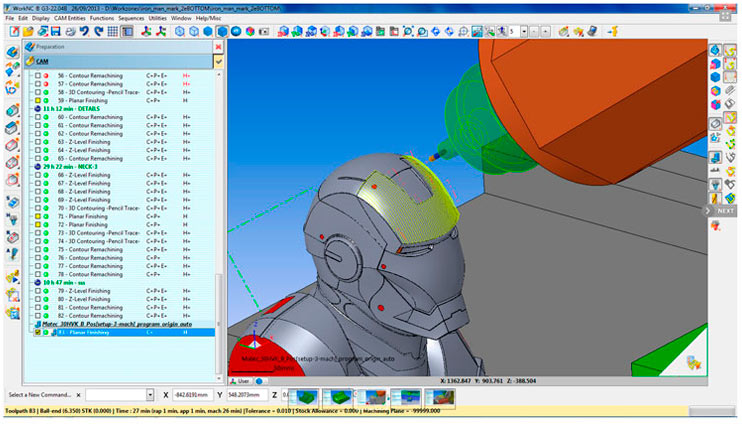This screenshot has width=742, height=435.
Task: Click the User coordinate system icon
Action: (240, 381)
